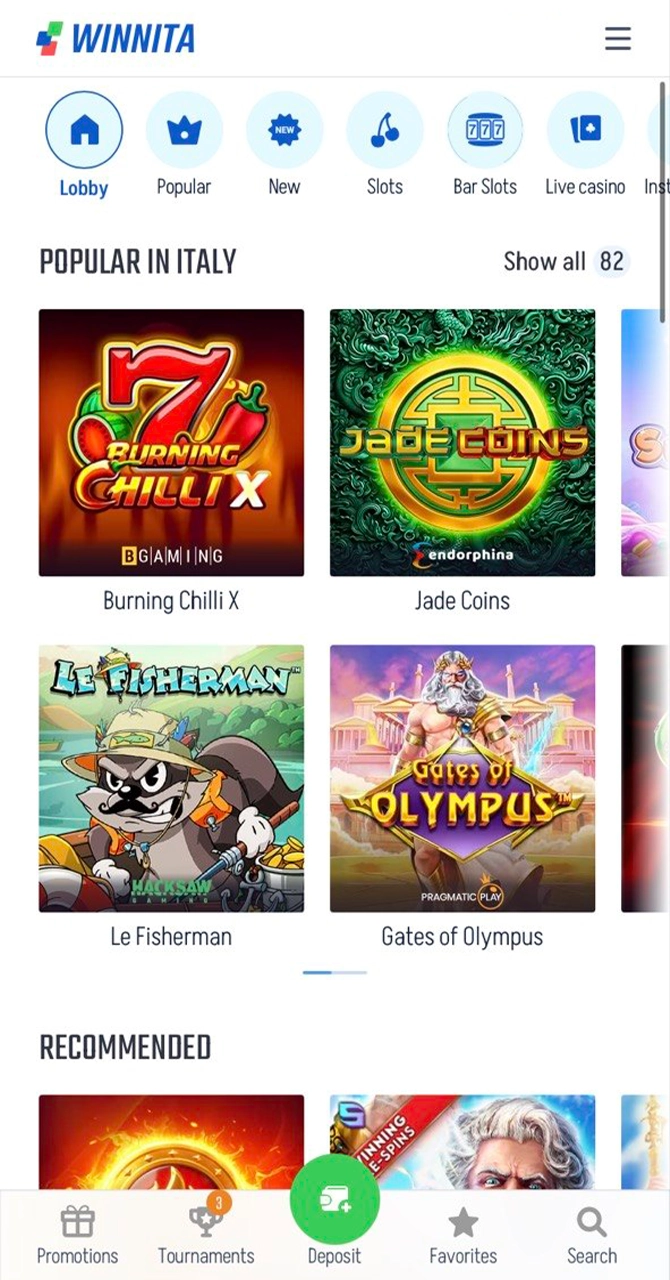The width and height of the screenshot is (670, 1280).
Task: Click the vertical page scrollbar
Action: (x=663, y=200)
